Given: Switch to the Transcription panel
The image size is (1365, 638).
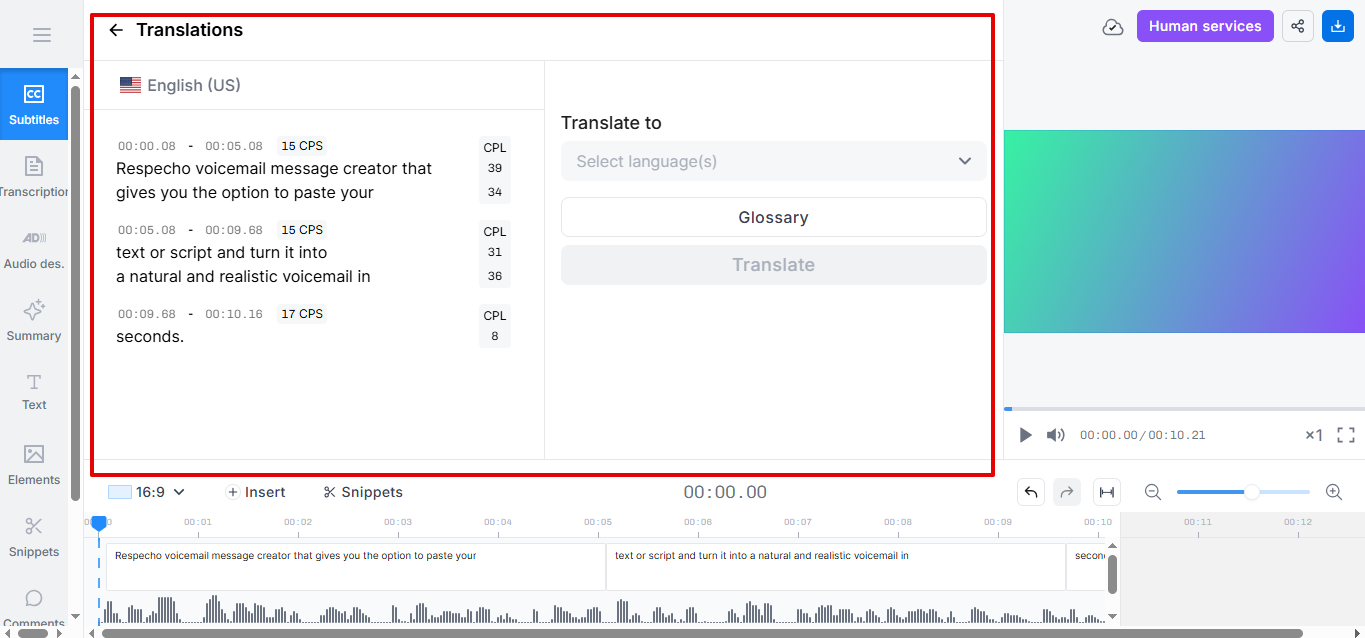Looking at the screenshot, I should coord(34,177).
